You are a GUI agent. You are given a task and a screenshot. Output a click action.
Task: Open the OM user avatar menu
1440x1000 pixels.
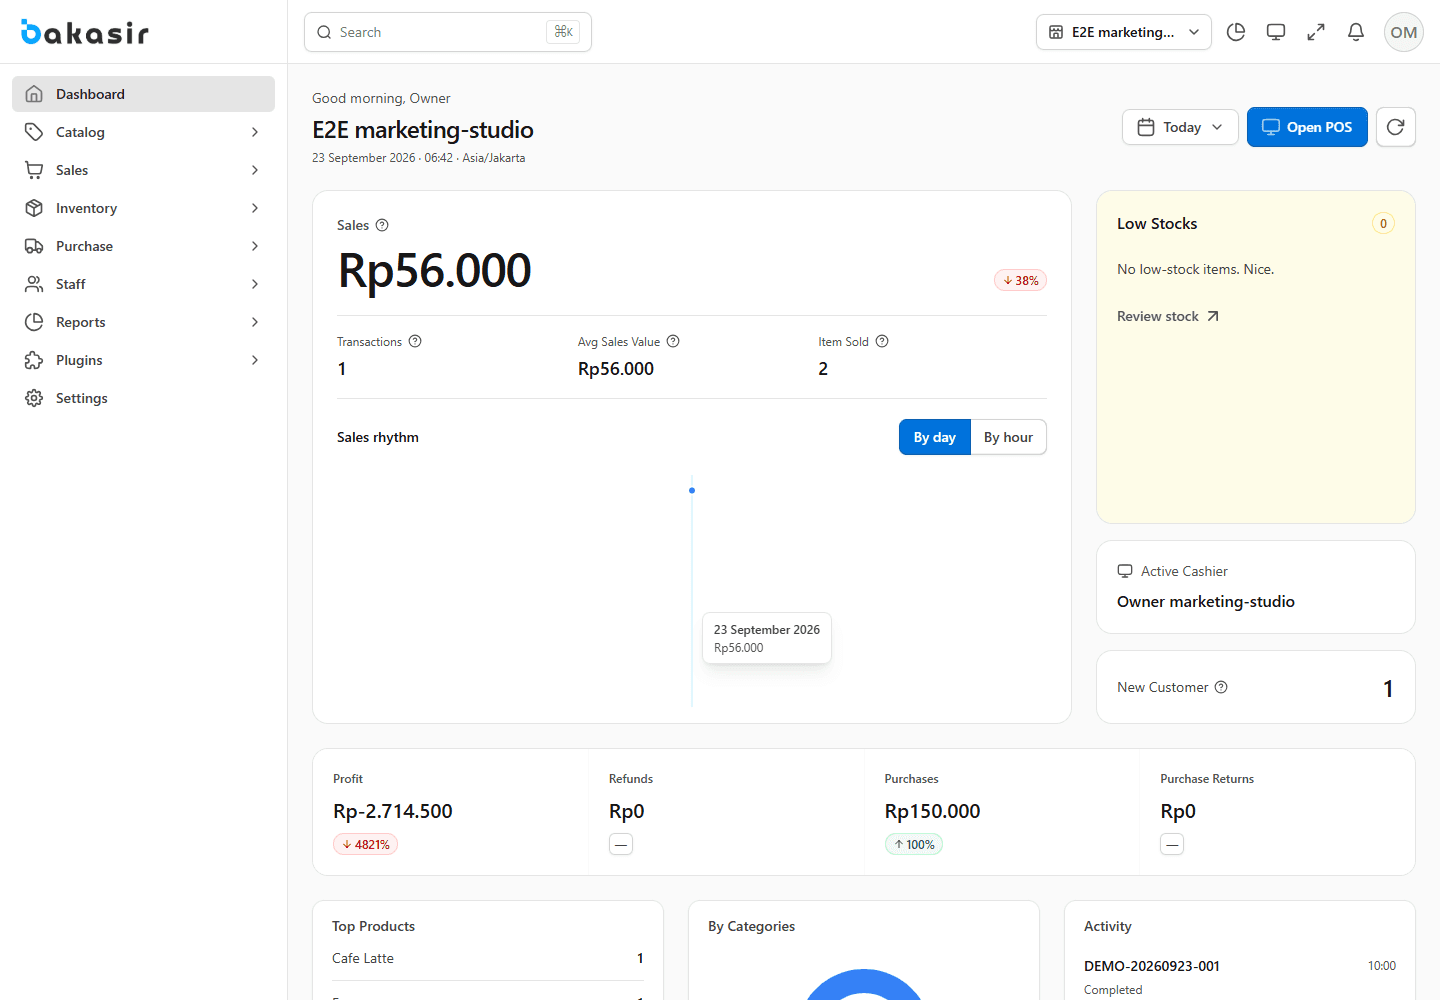click(x=1404, y=32)
